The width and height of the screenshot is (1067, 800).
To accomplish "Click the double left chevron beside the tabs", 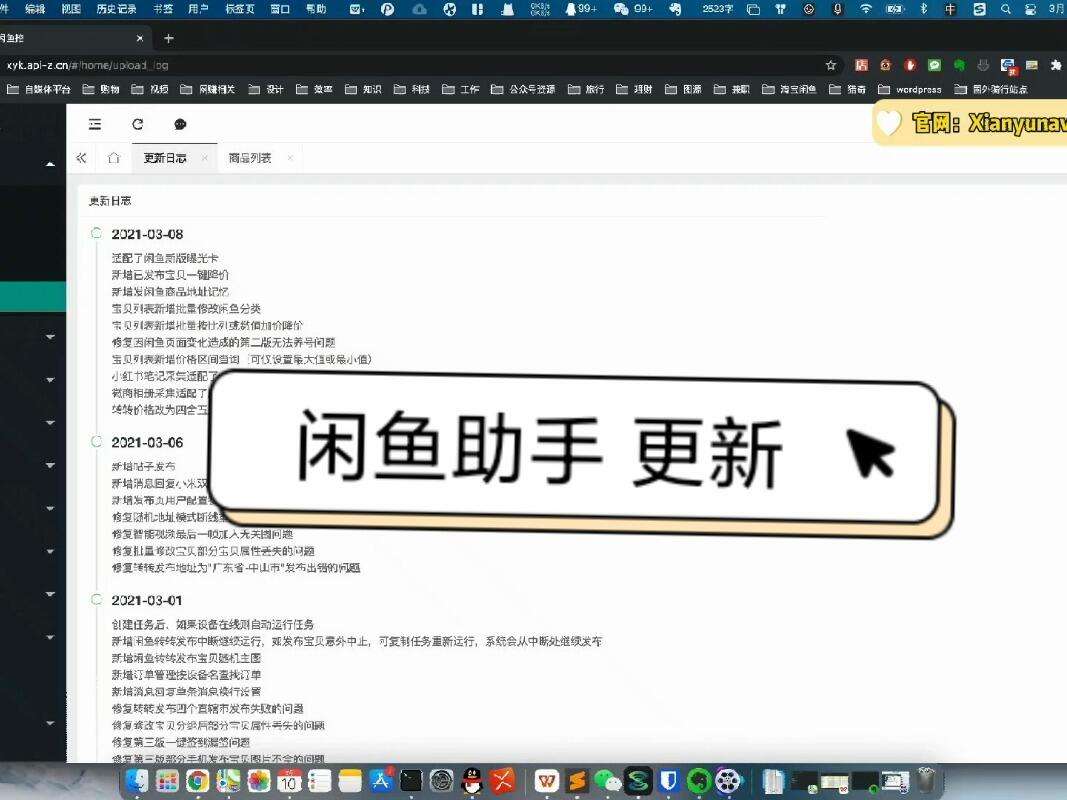I will pyautogui.click(x=81, y=158).
